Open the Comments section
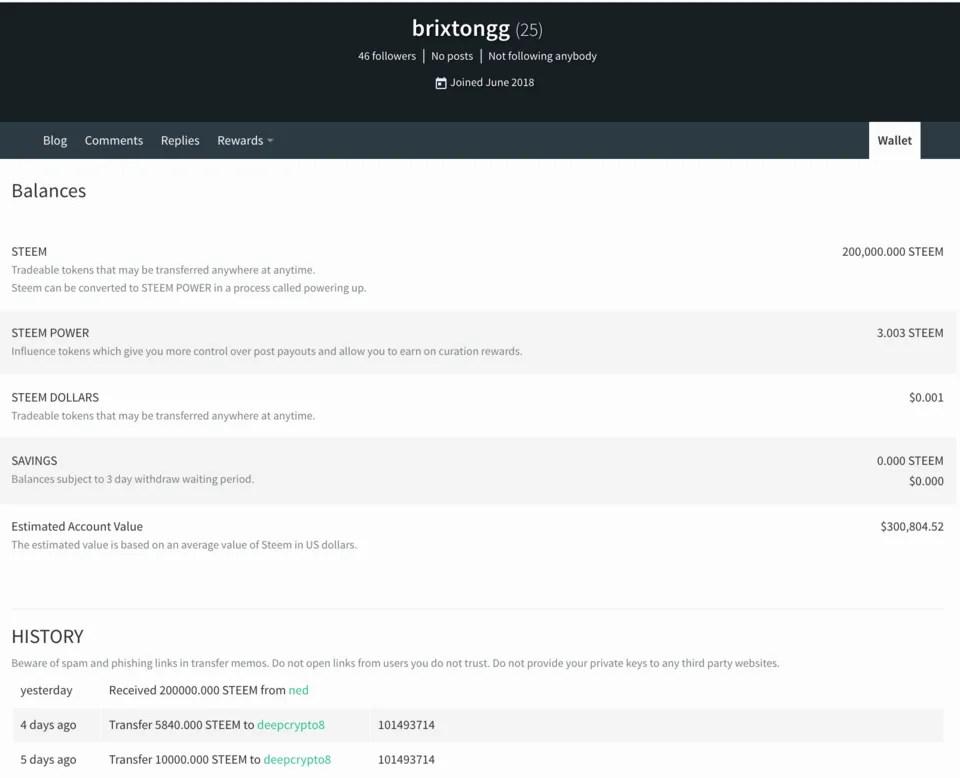 (113, 140)
